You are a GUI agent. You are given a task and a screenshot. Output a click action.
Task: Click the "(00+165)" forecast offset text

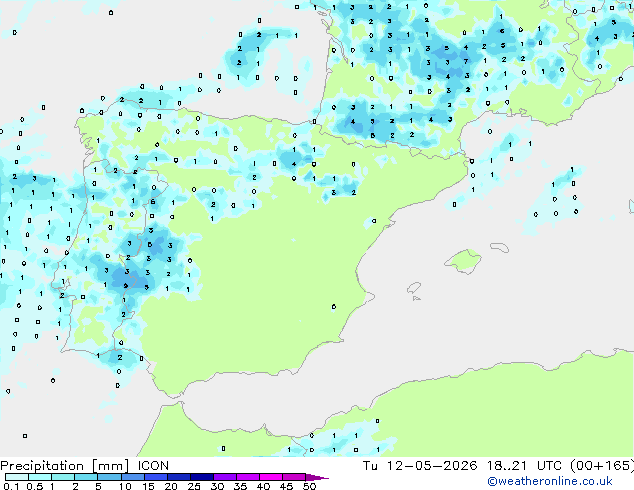click(602, 466)
